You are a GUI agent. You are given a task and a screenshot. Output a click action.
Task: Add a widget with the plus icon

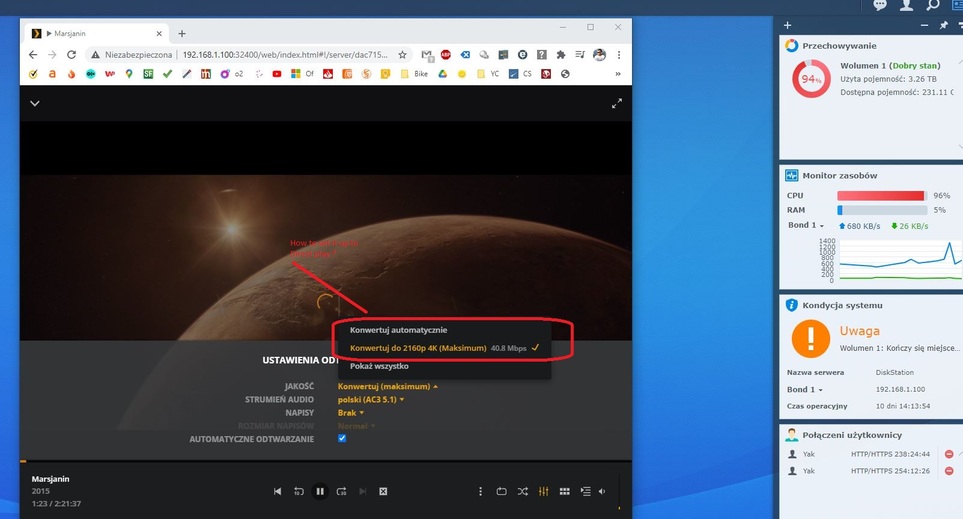click(787, 25)
